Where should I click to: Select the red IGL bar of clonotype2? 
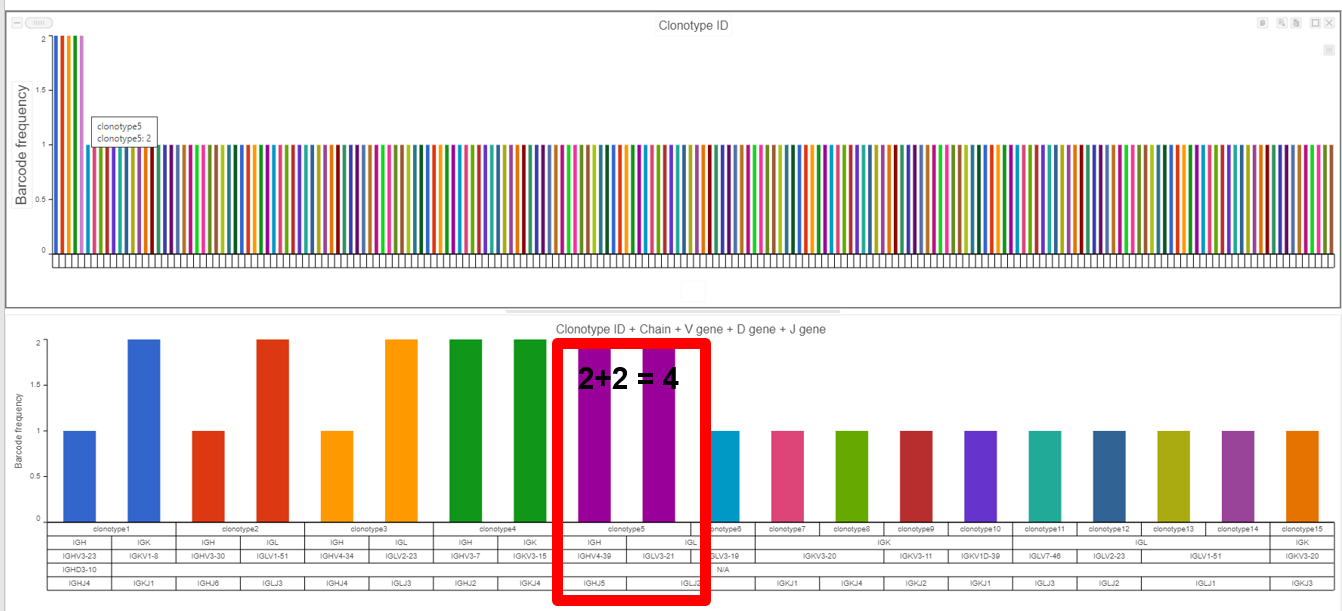[x=272, y=429]
